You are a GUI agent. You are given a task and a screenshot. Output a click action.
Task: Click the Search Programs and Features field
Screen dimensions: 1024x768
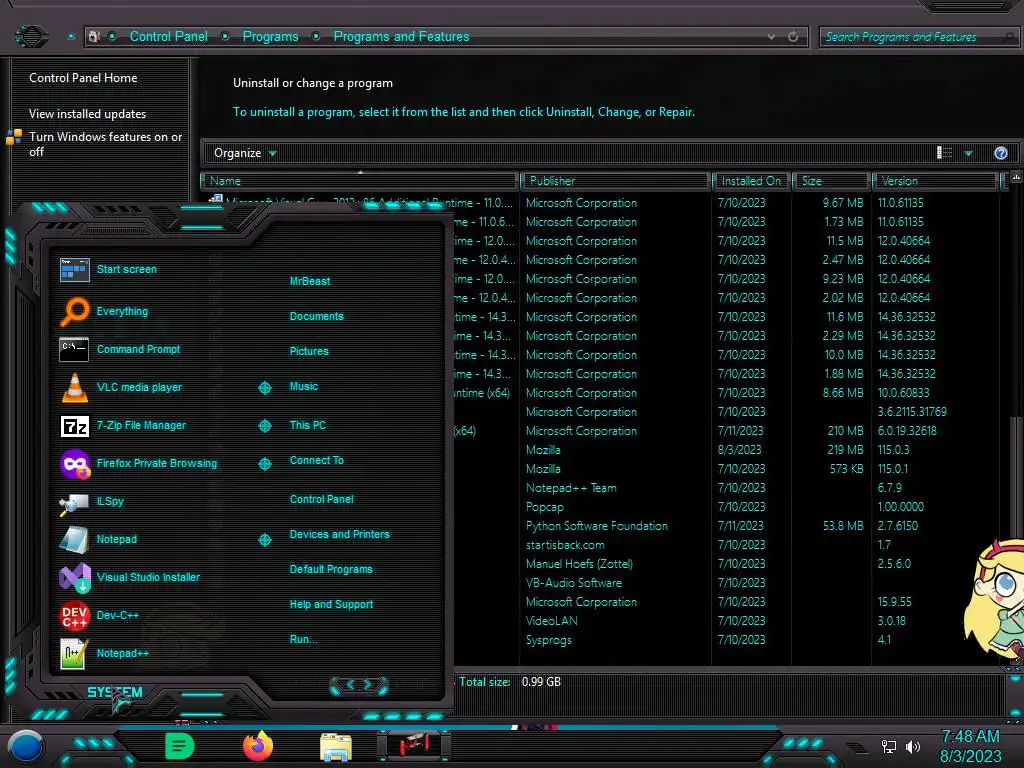click(x=917, y=37)
